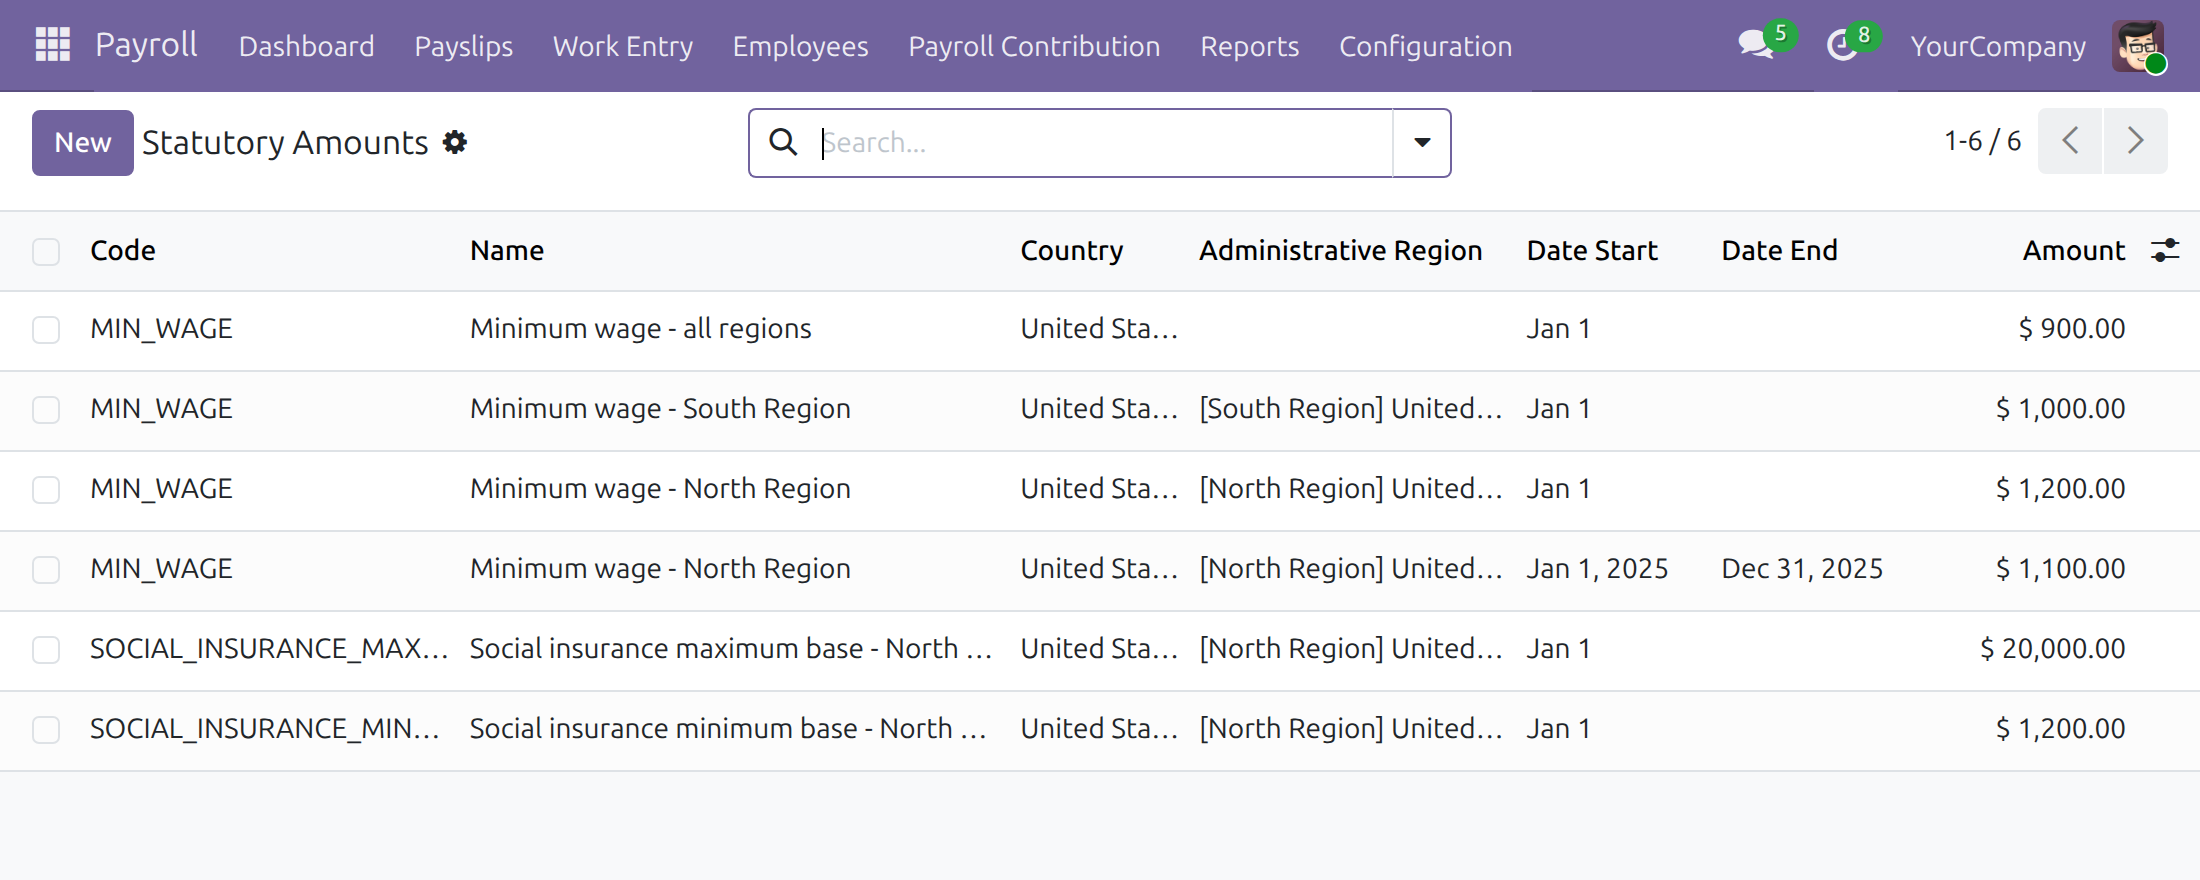The width and height of the screenshot is (2200, 880).
Task: Sort by the Amount column header
Action: (2073, 250)
